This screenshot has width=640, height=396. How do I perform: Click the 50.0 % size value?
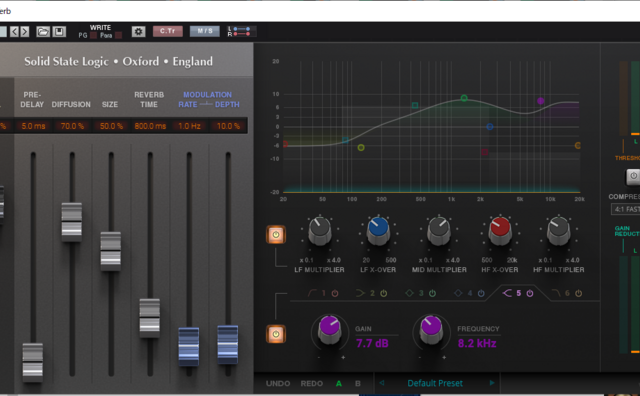tap(111, 126)
